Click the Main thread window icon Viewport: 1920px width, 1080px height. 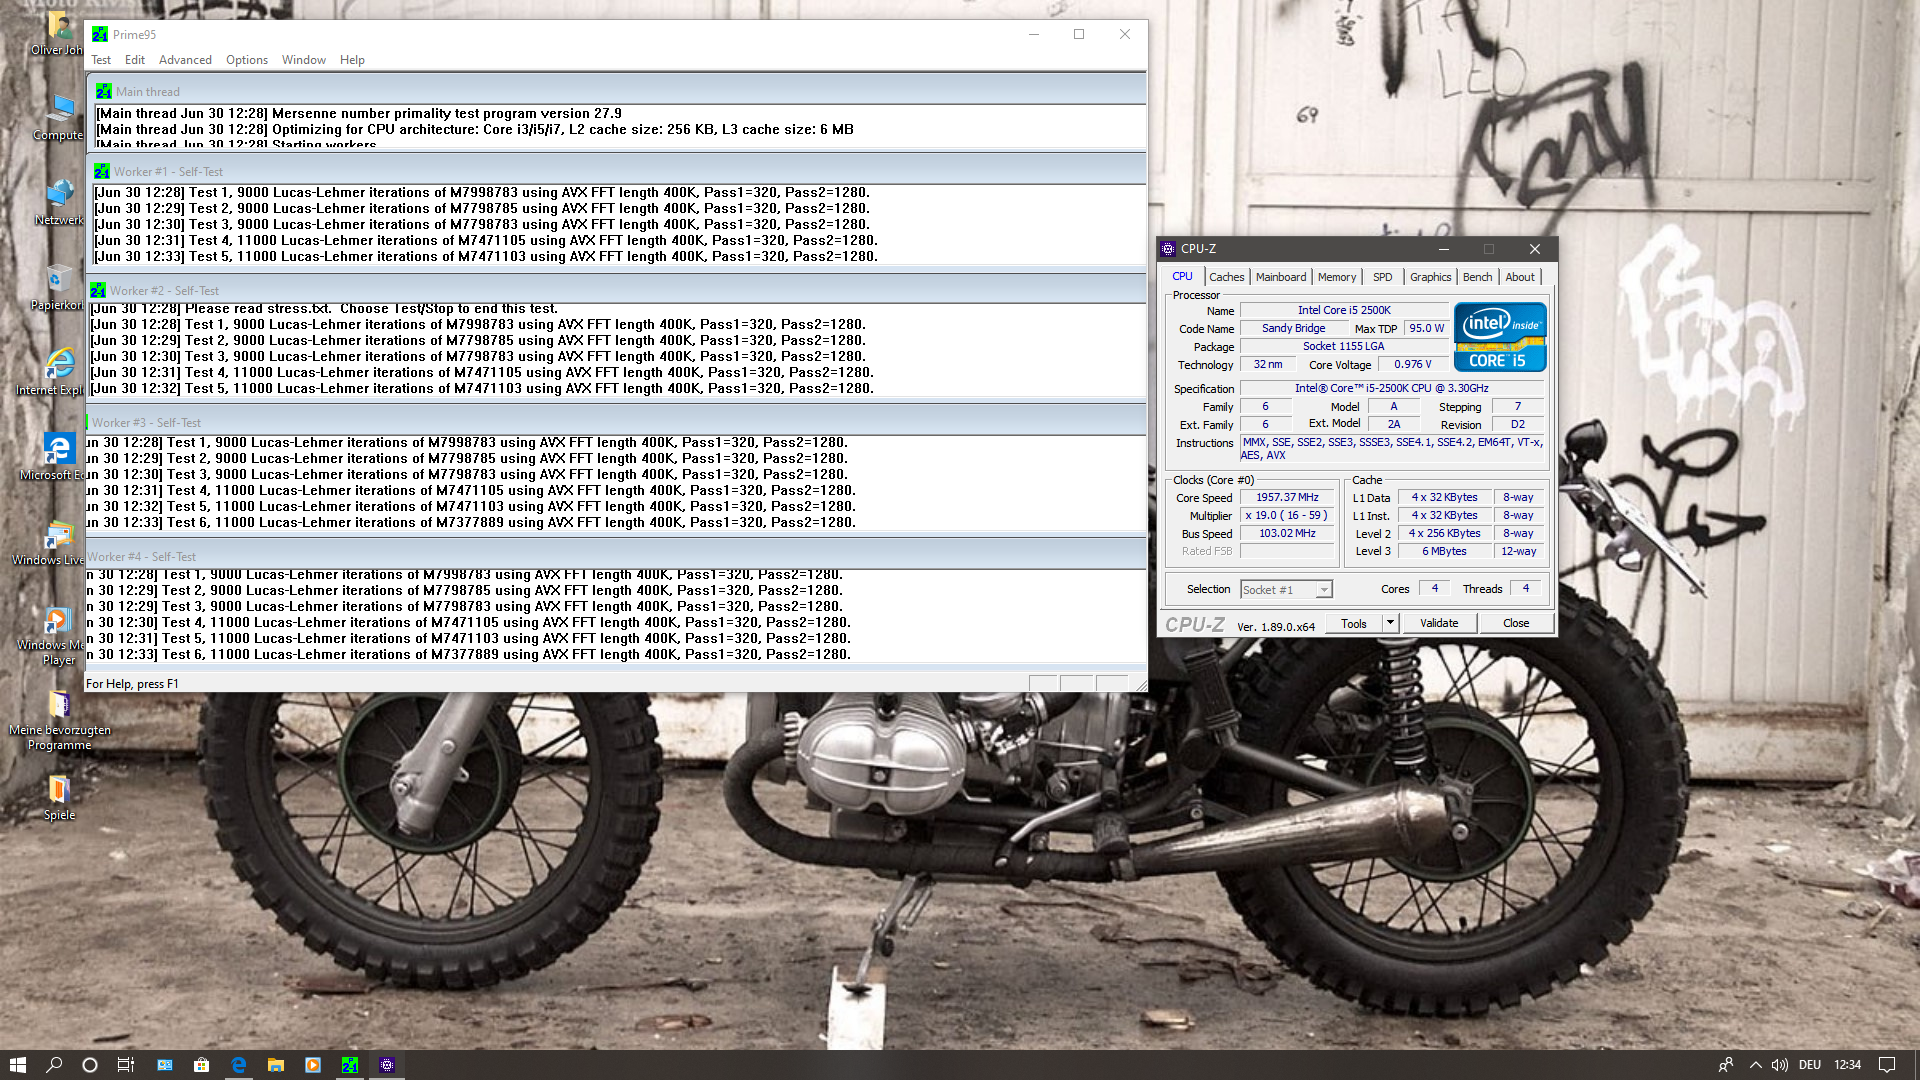[x=104, y=91]
